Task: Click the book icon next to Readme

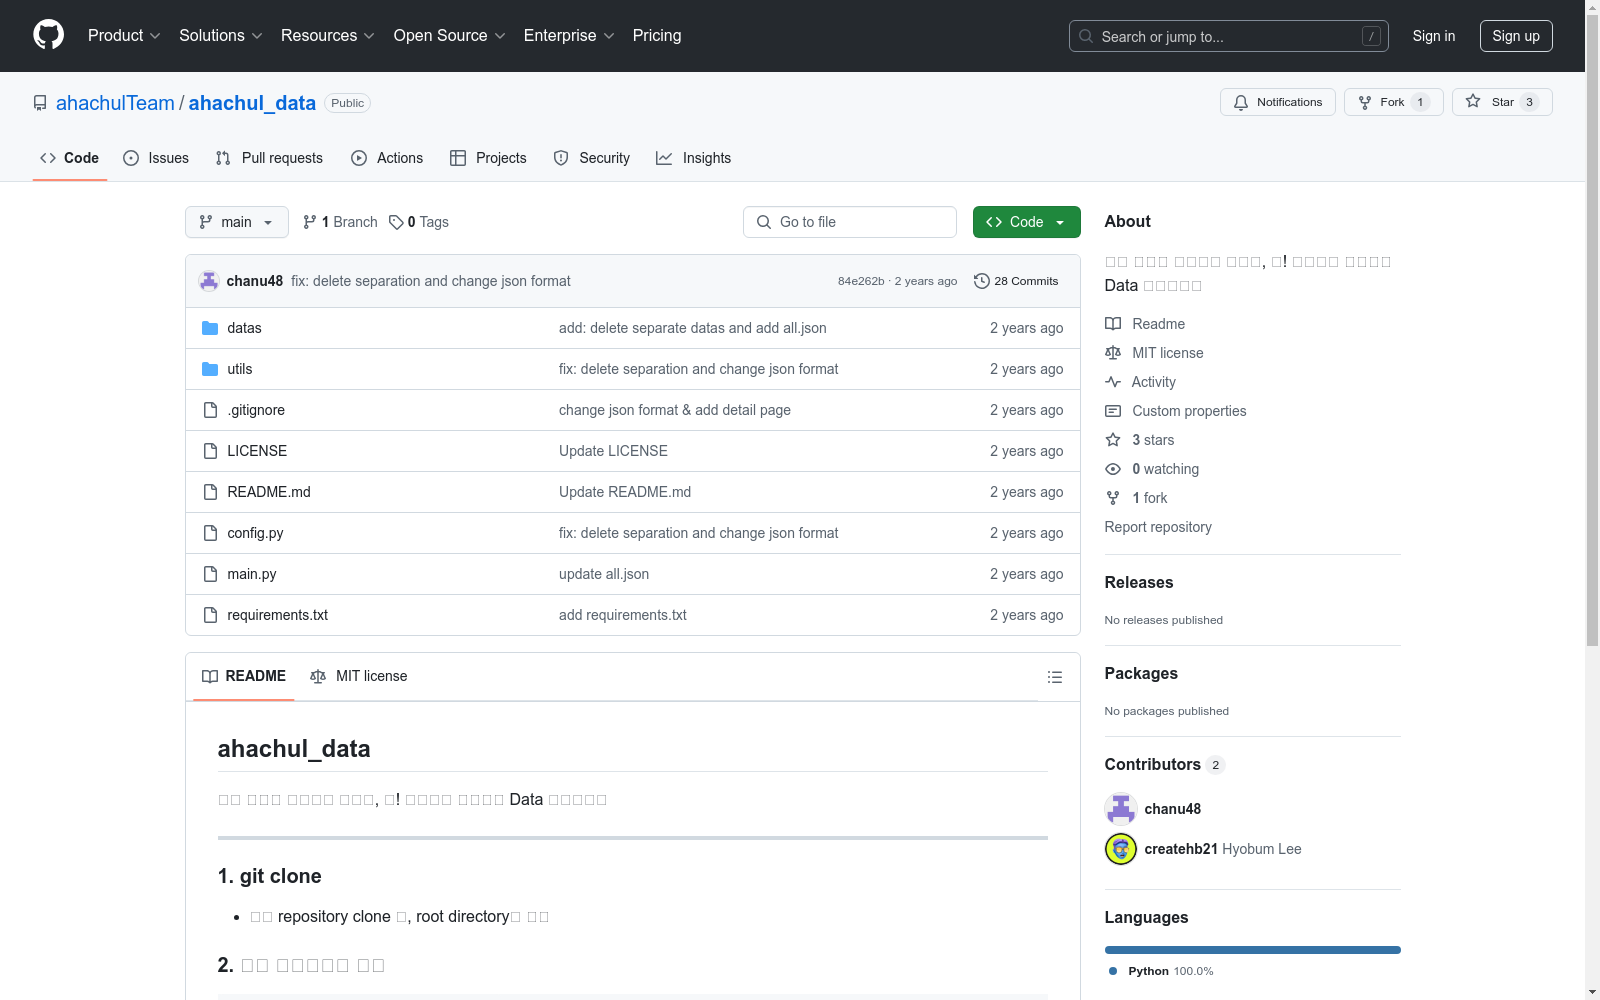Action: click(x=1113, y=324)
